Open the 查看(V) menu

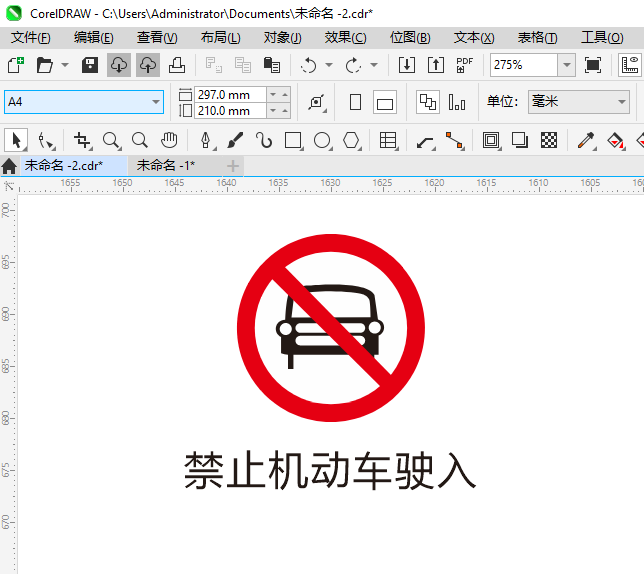pos(157,38)
